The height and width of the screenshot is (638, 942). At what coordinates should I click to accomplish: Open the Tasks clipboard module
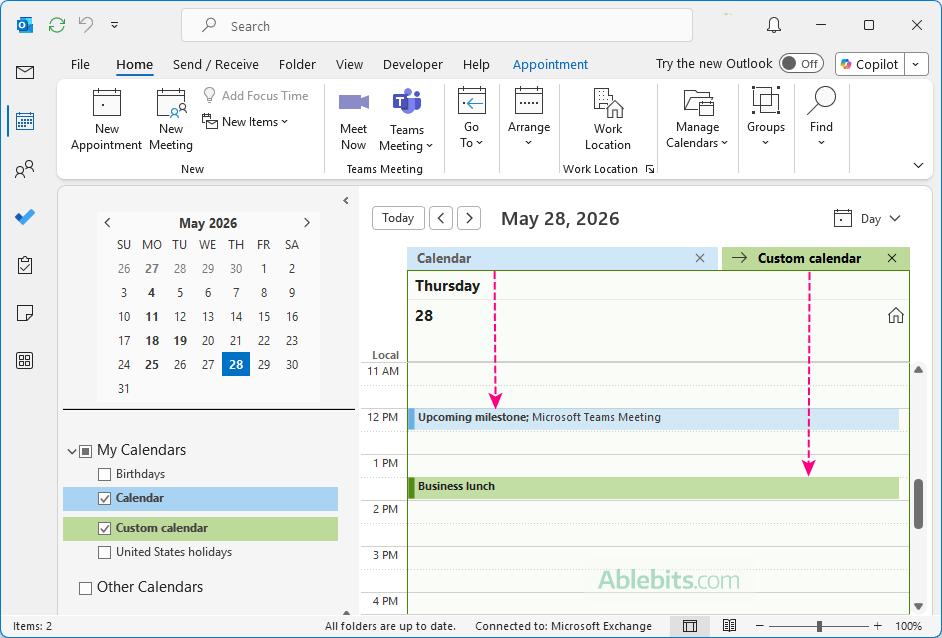coord(25,265)
